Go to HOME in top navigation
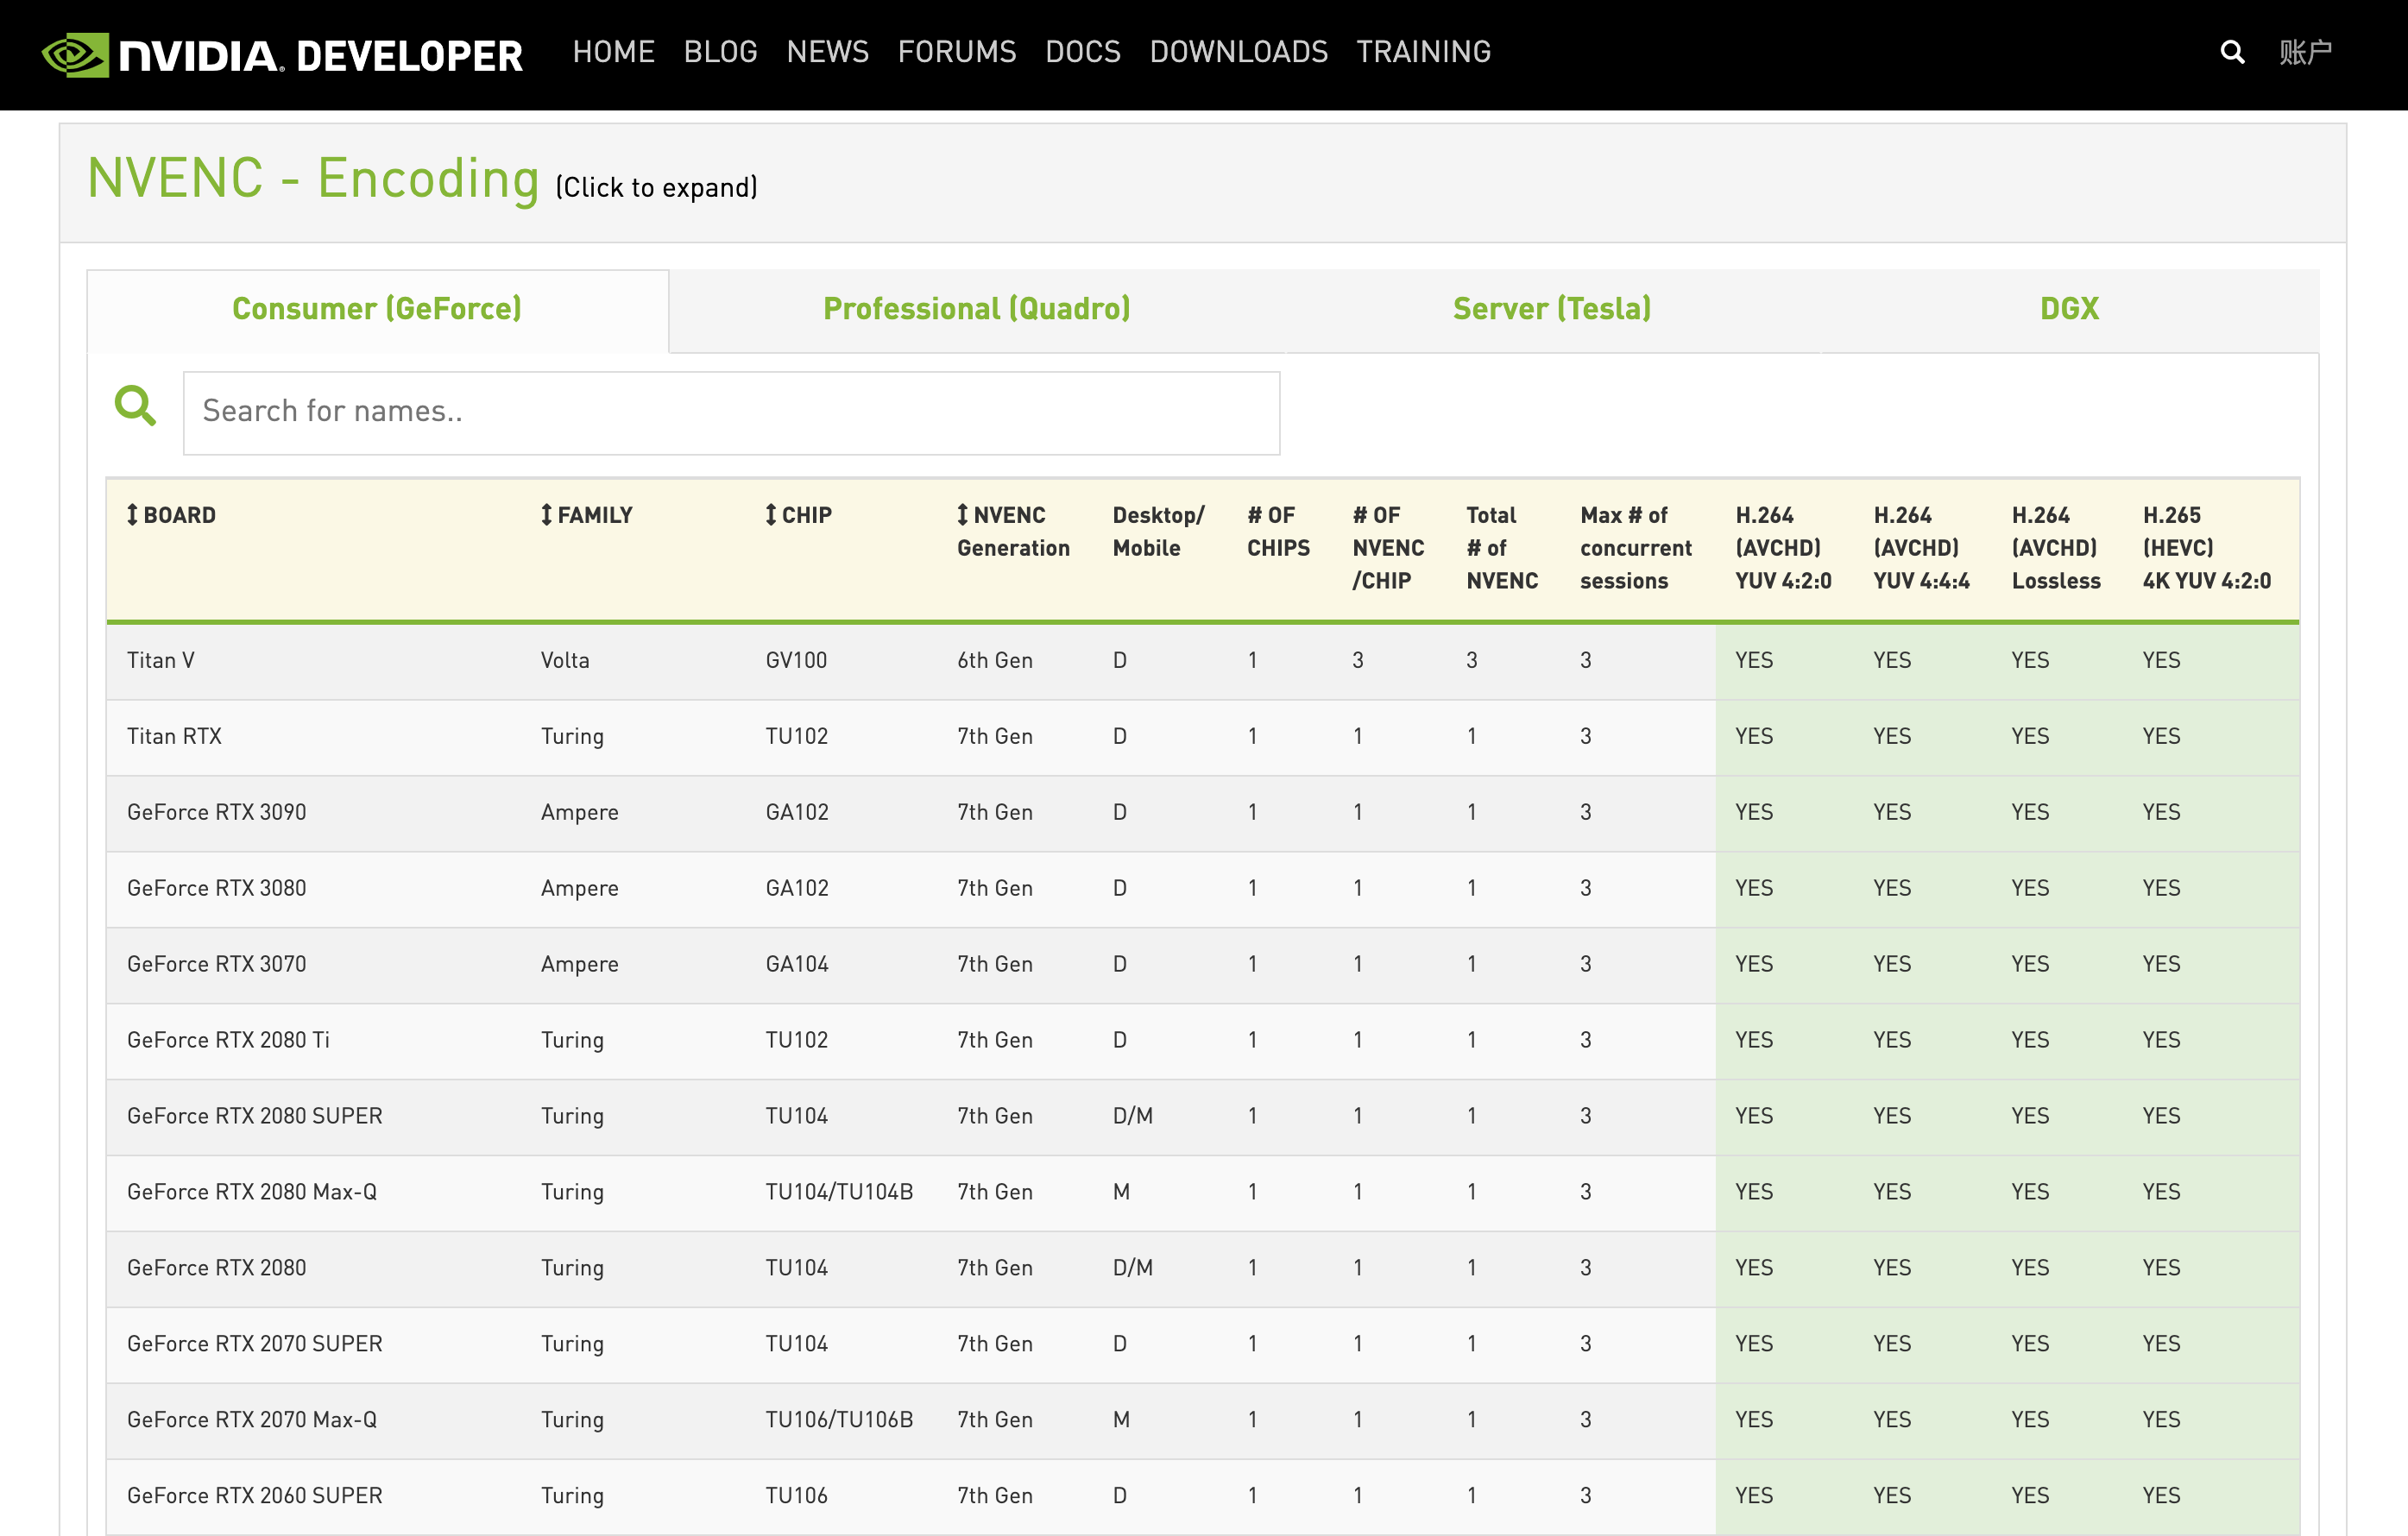 click(x=613, y=52)
